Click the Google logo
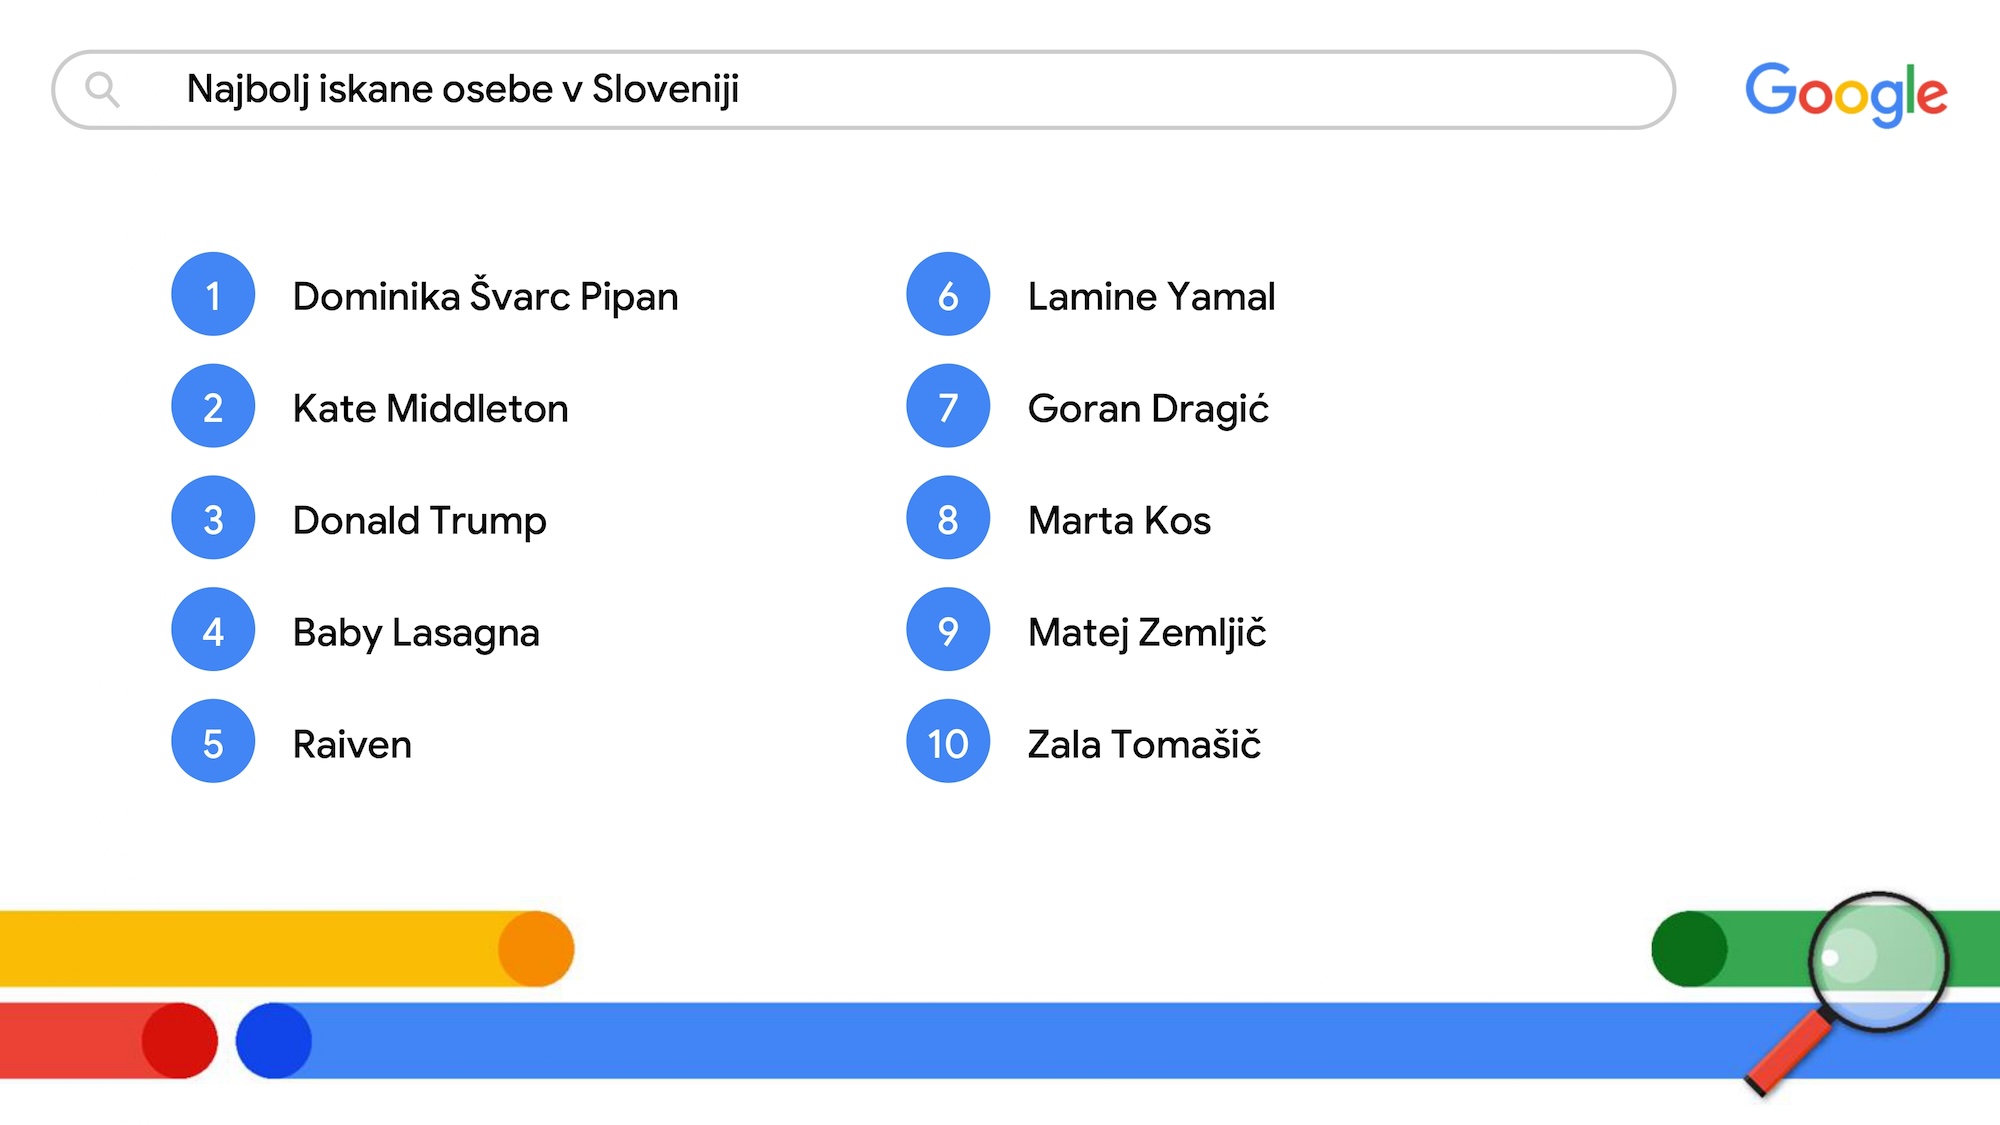Viewport: 2000px width, 1125px height. pyautogui.click(x=1846, y=94)
